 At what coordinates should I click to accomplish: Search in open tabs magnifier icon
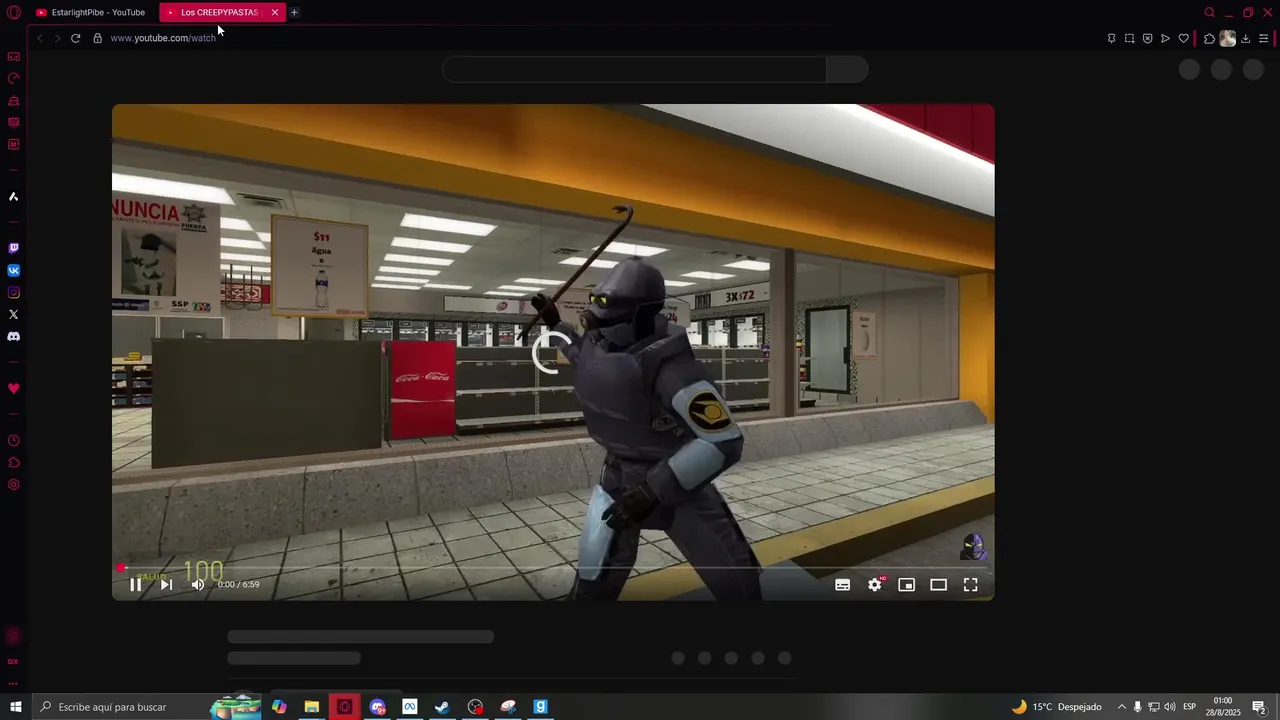(1209, 12)
